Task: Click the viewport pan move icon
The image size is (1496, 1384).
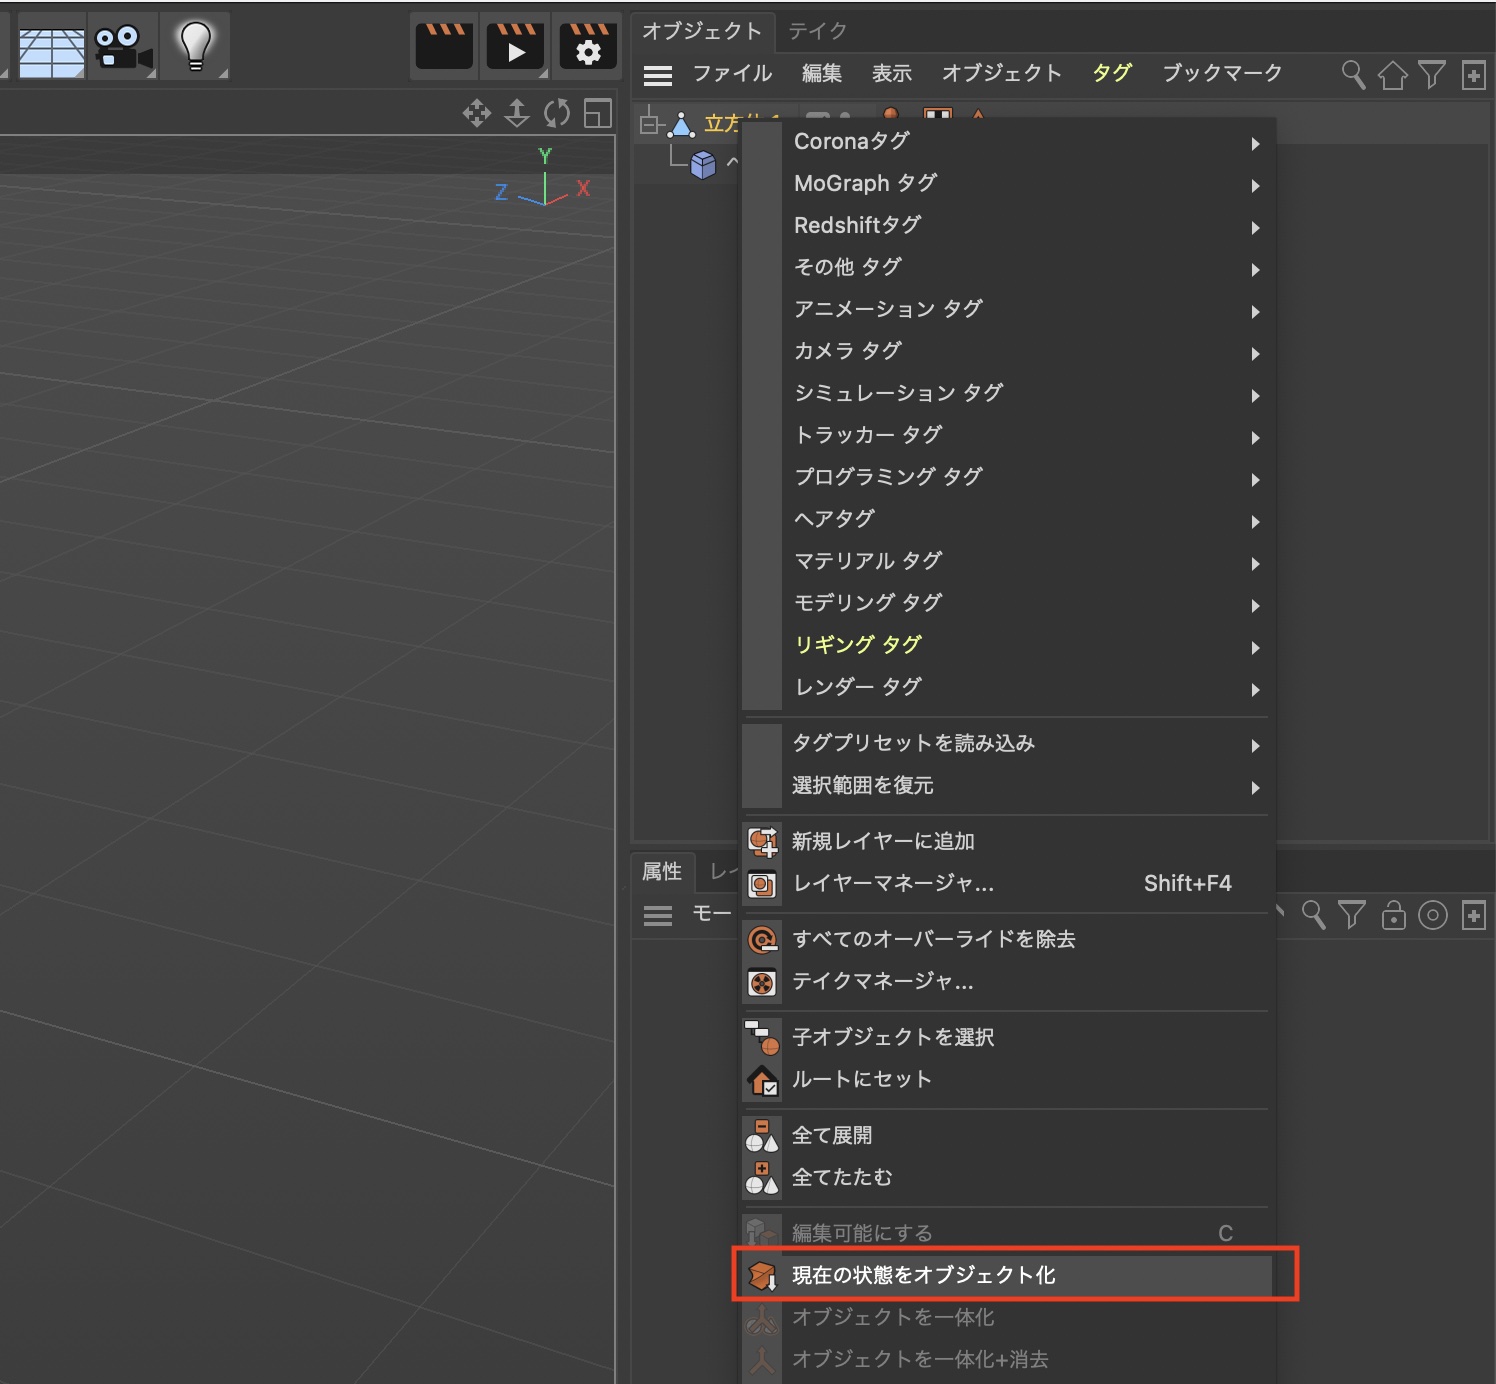Action: (x=477, y=114)
